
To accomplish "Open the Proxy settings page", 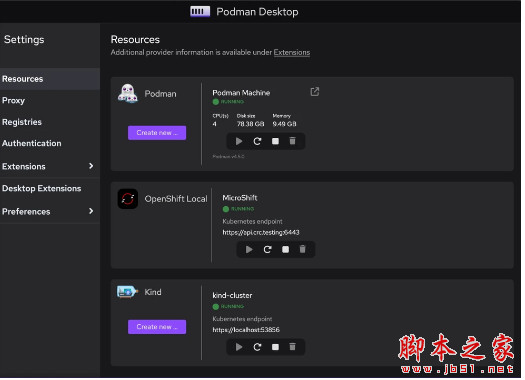I will (50, 101).
